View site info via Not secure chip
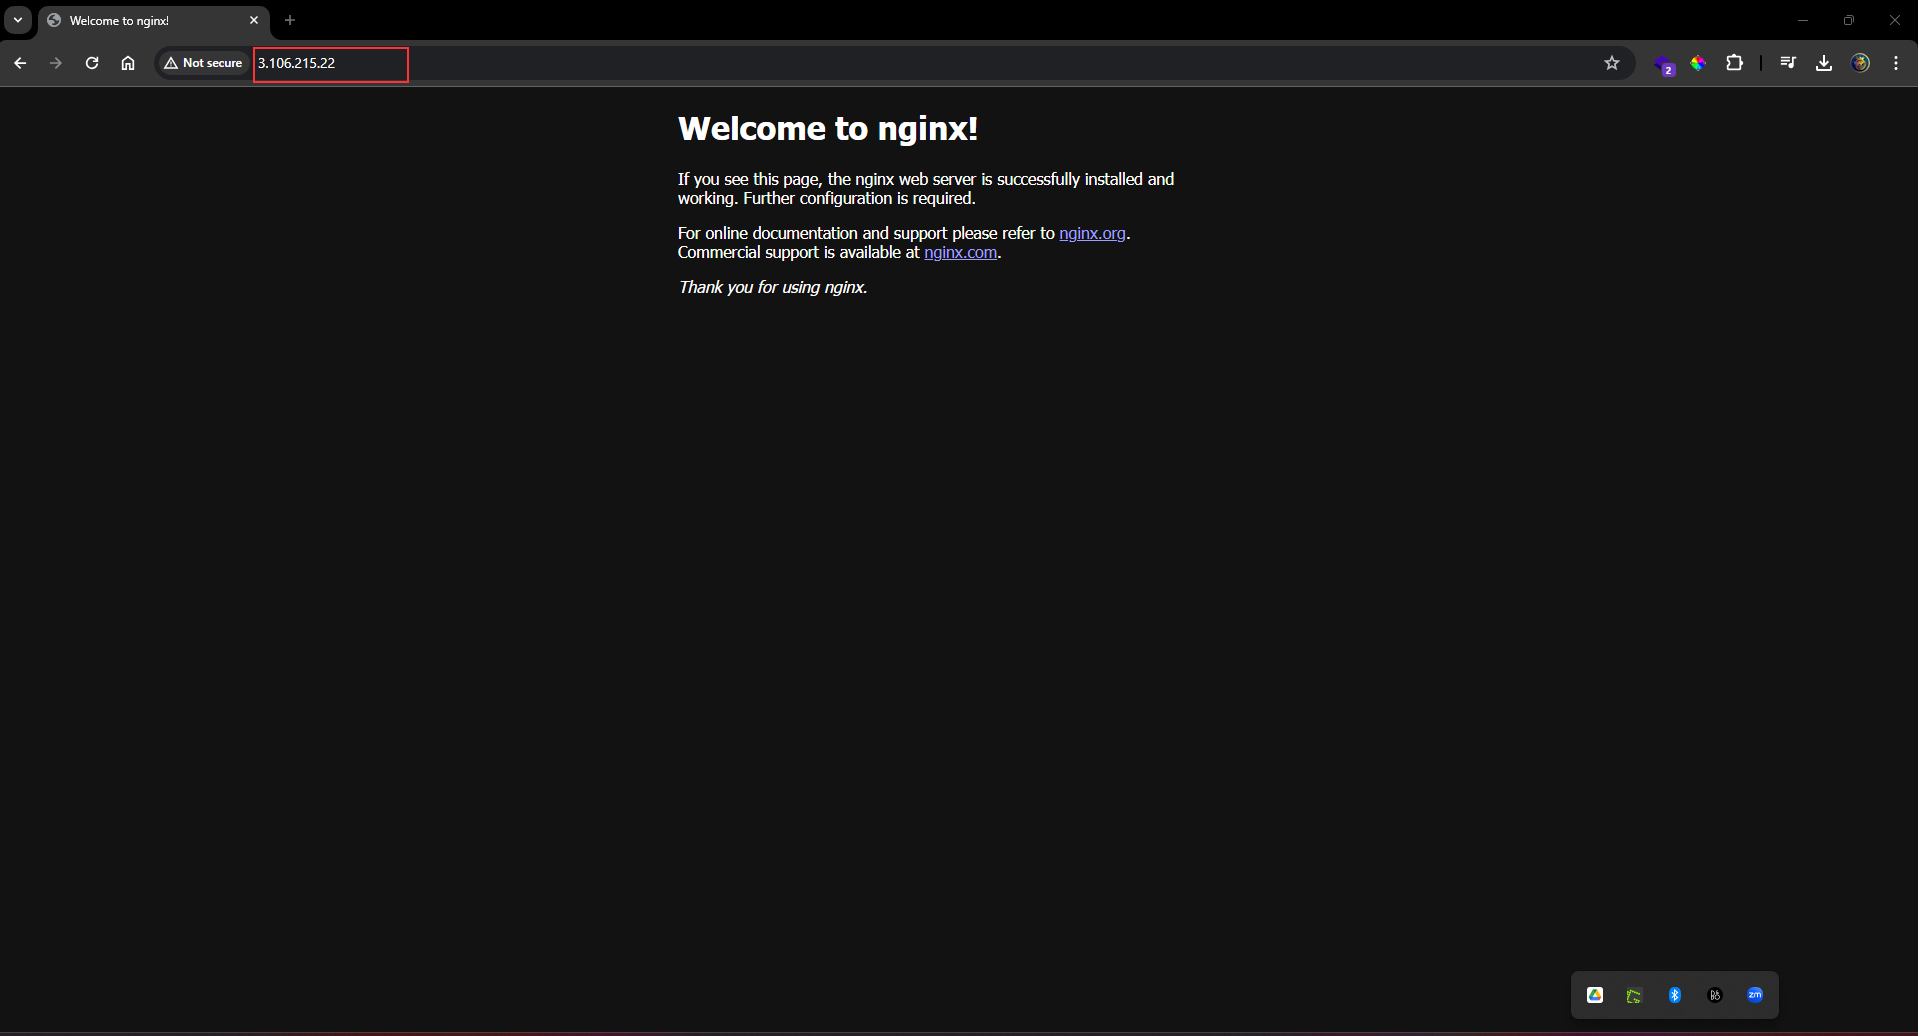Screen dimensions: 1918x1036 [204, 63]
